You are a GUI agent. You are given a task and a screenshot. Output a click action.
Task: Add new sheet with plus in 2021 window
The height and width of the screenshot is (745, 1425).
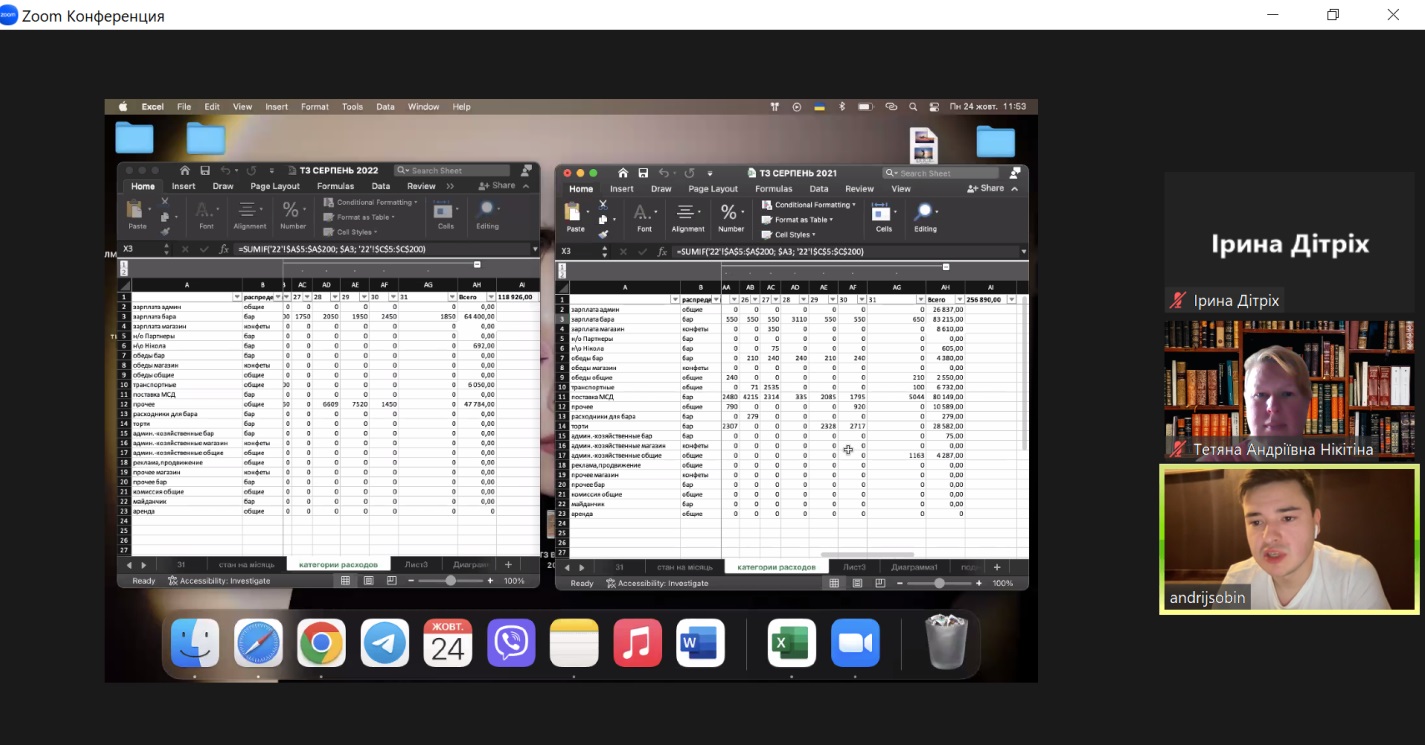tap(996, 567)
